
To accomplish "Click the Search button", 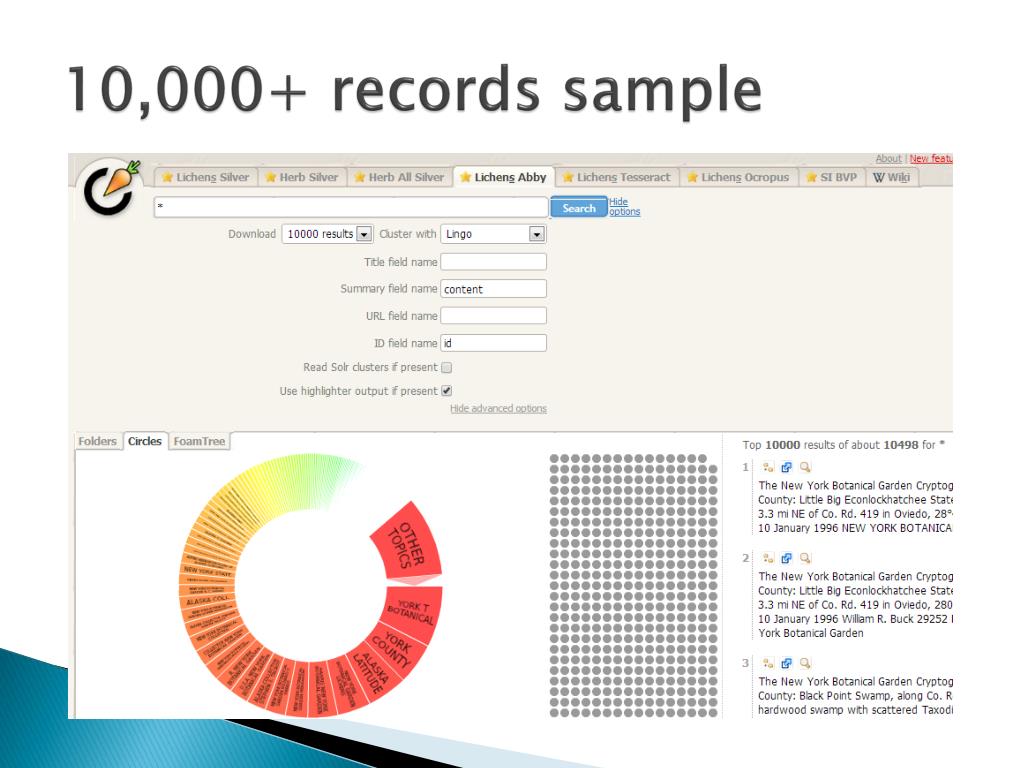I will (x=579, y=208).
